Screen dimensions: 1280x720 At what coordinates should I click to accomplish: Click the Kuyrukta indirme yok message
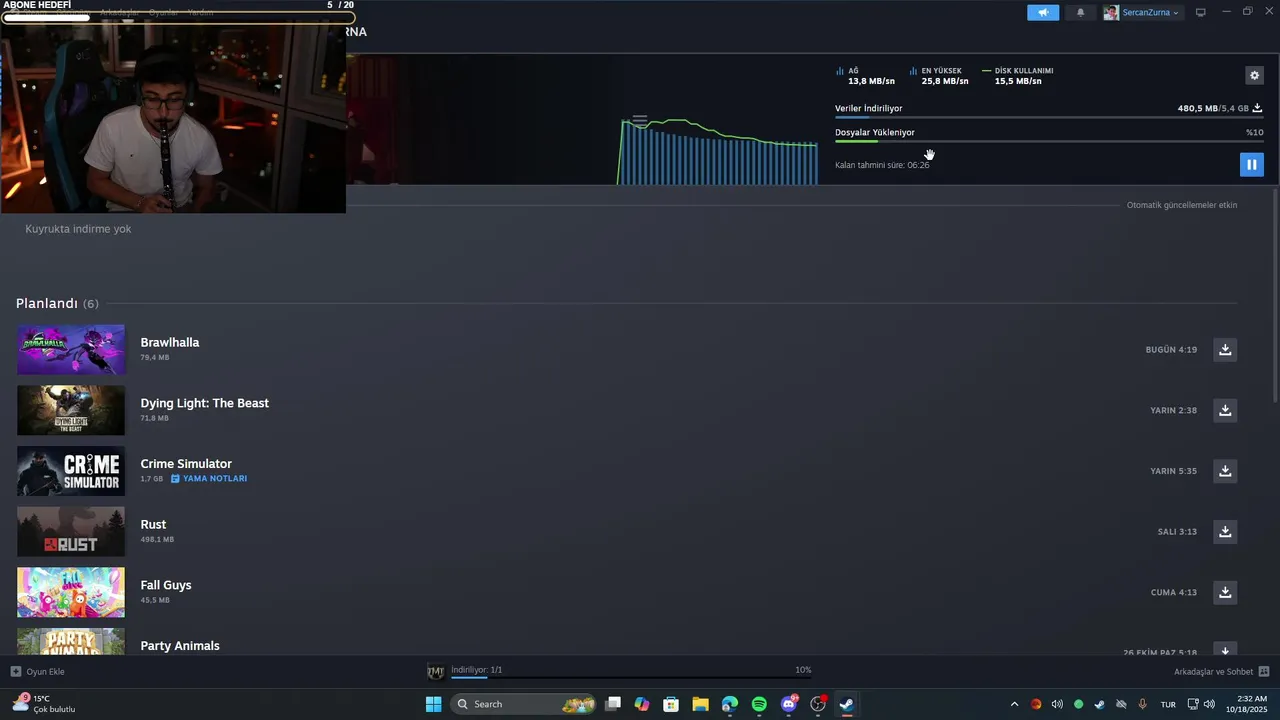tap(78, 229)
